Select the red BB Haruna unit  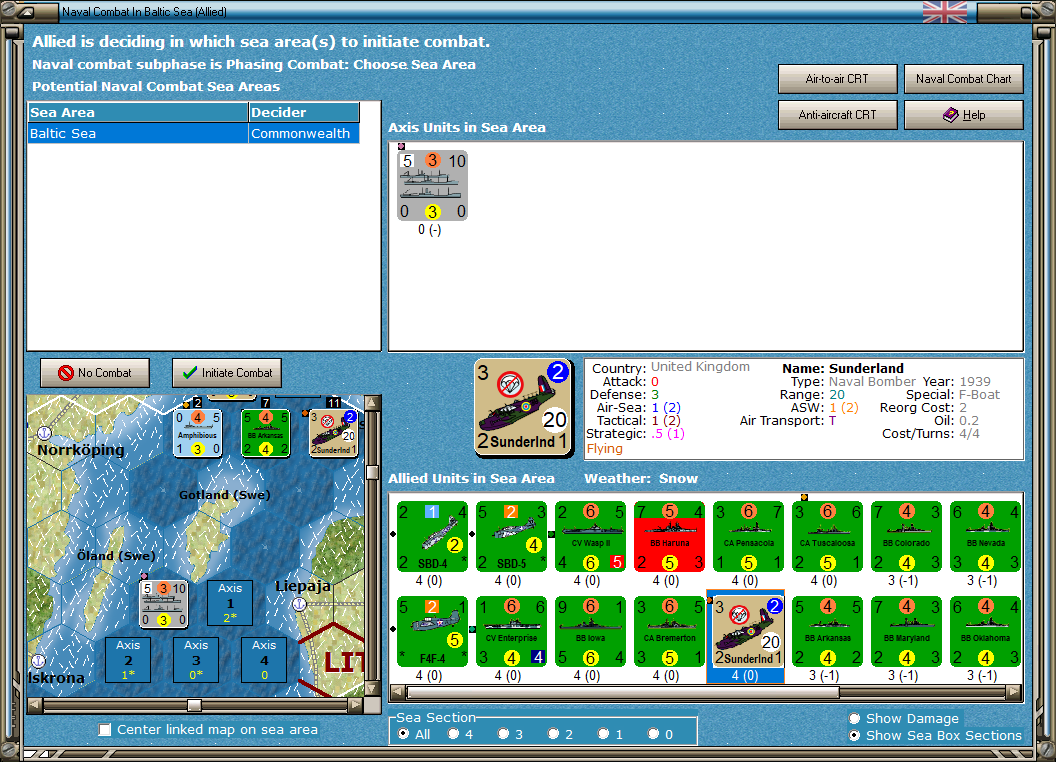(669, 536)
